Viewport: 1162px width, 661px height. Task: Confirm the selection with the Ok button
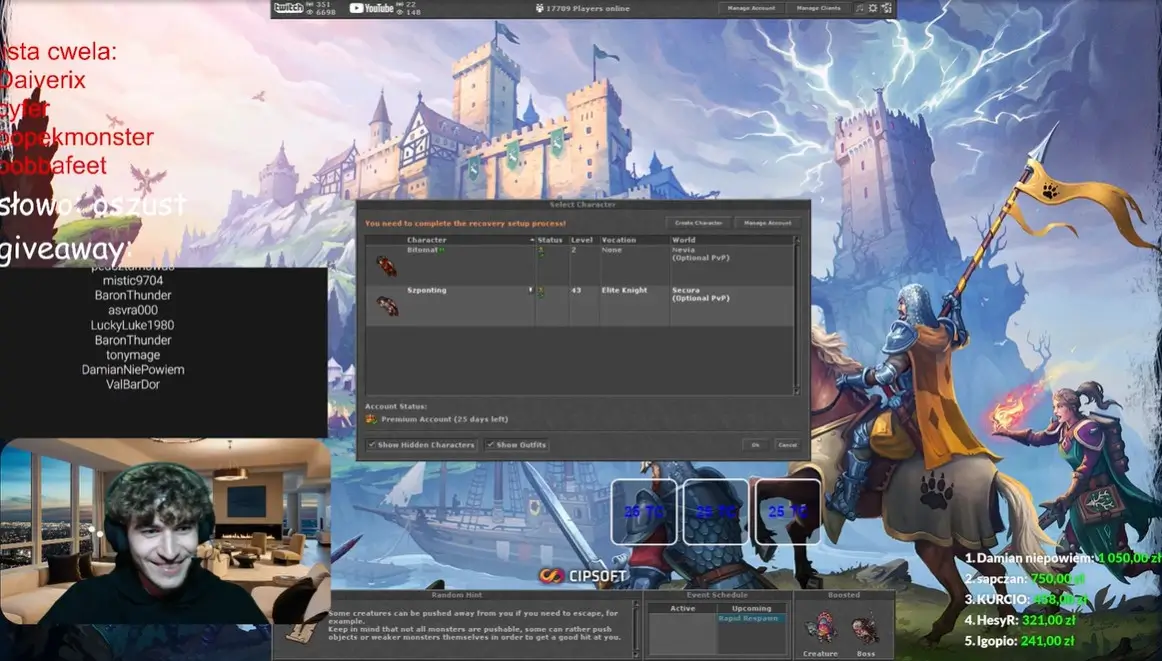point(755,445)
